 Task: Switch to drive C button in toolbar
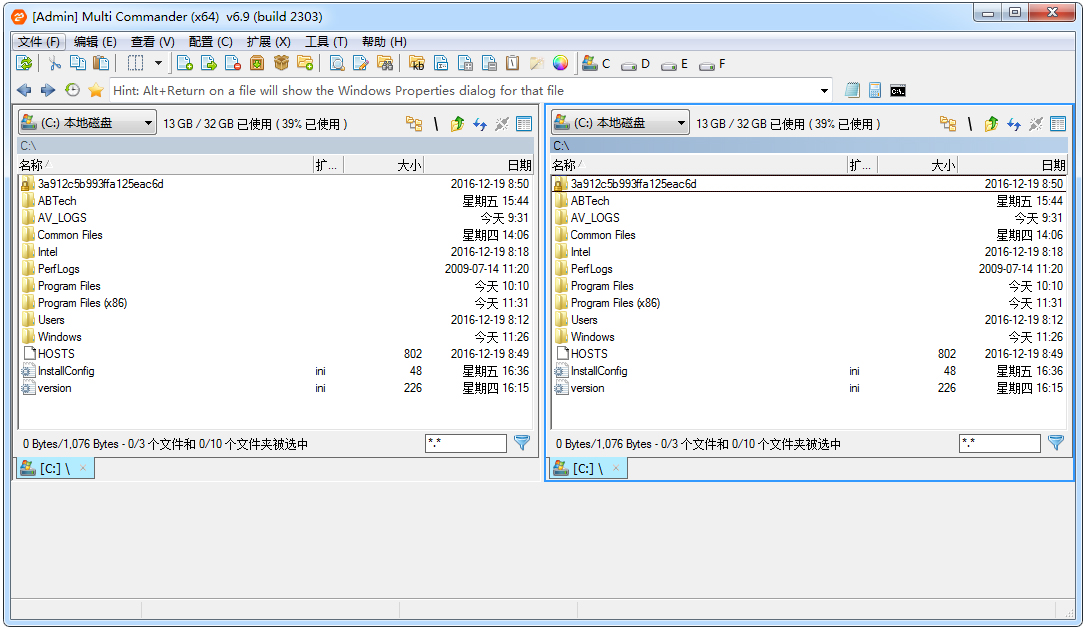pyautogui.click(x=596, y=64)
